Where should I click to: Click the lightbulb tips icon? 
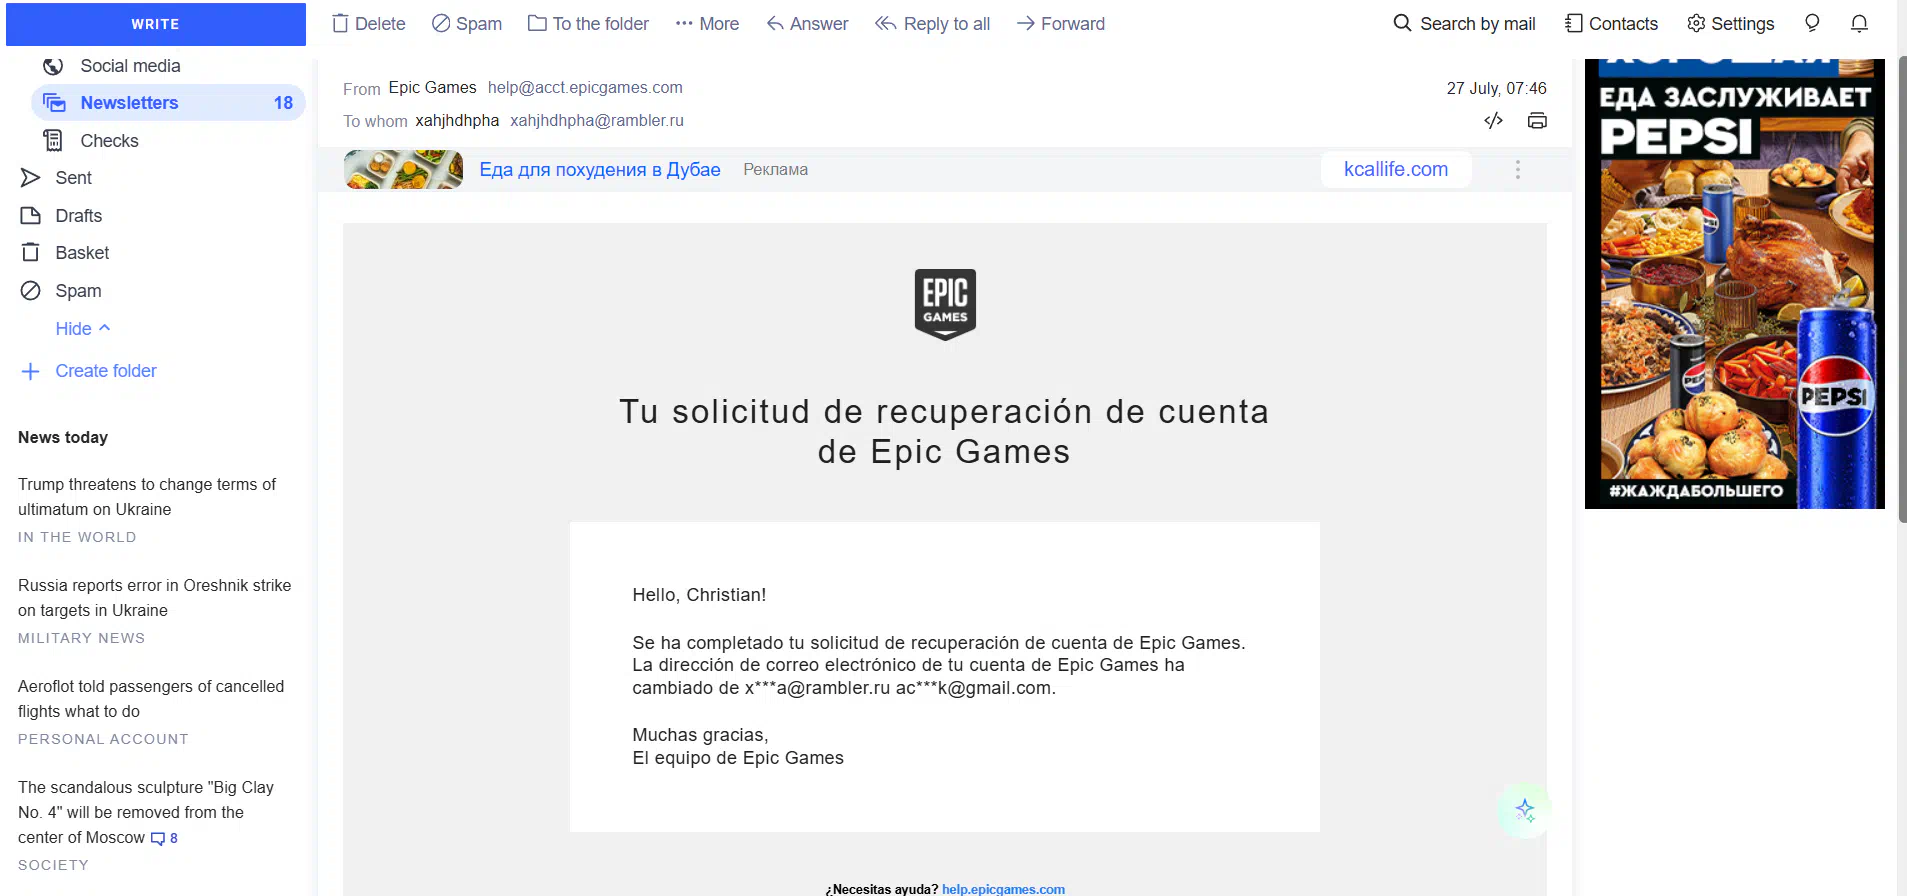click(x=1812, y=23)
